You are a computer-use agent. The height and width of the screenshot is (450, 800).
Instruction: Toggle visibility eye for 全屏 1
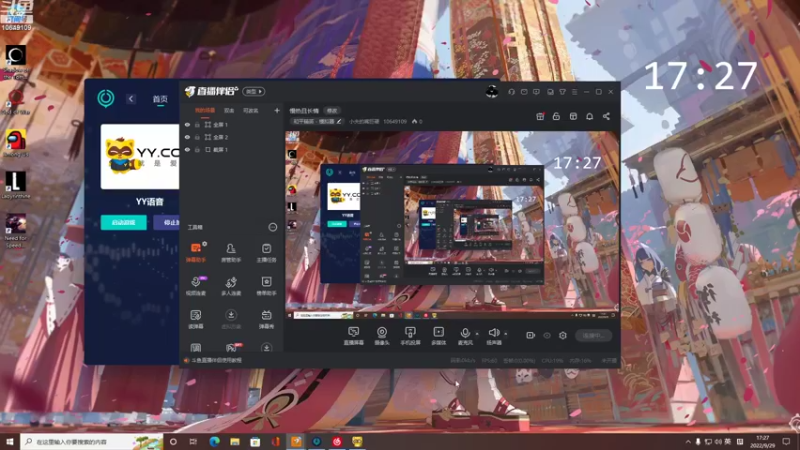pos(187,124)
